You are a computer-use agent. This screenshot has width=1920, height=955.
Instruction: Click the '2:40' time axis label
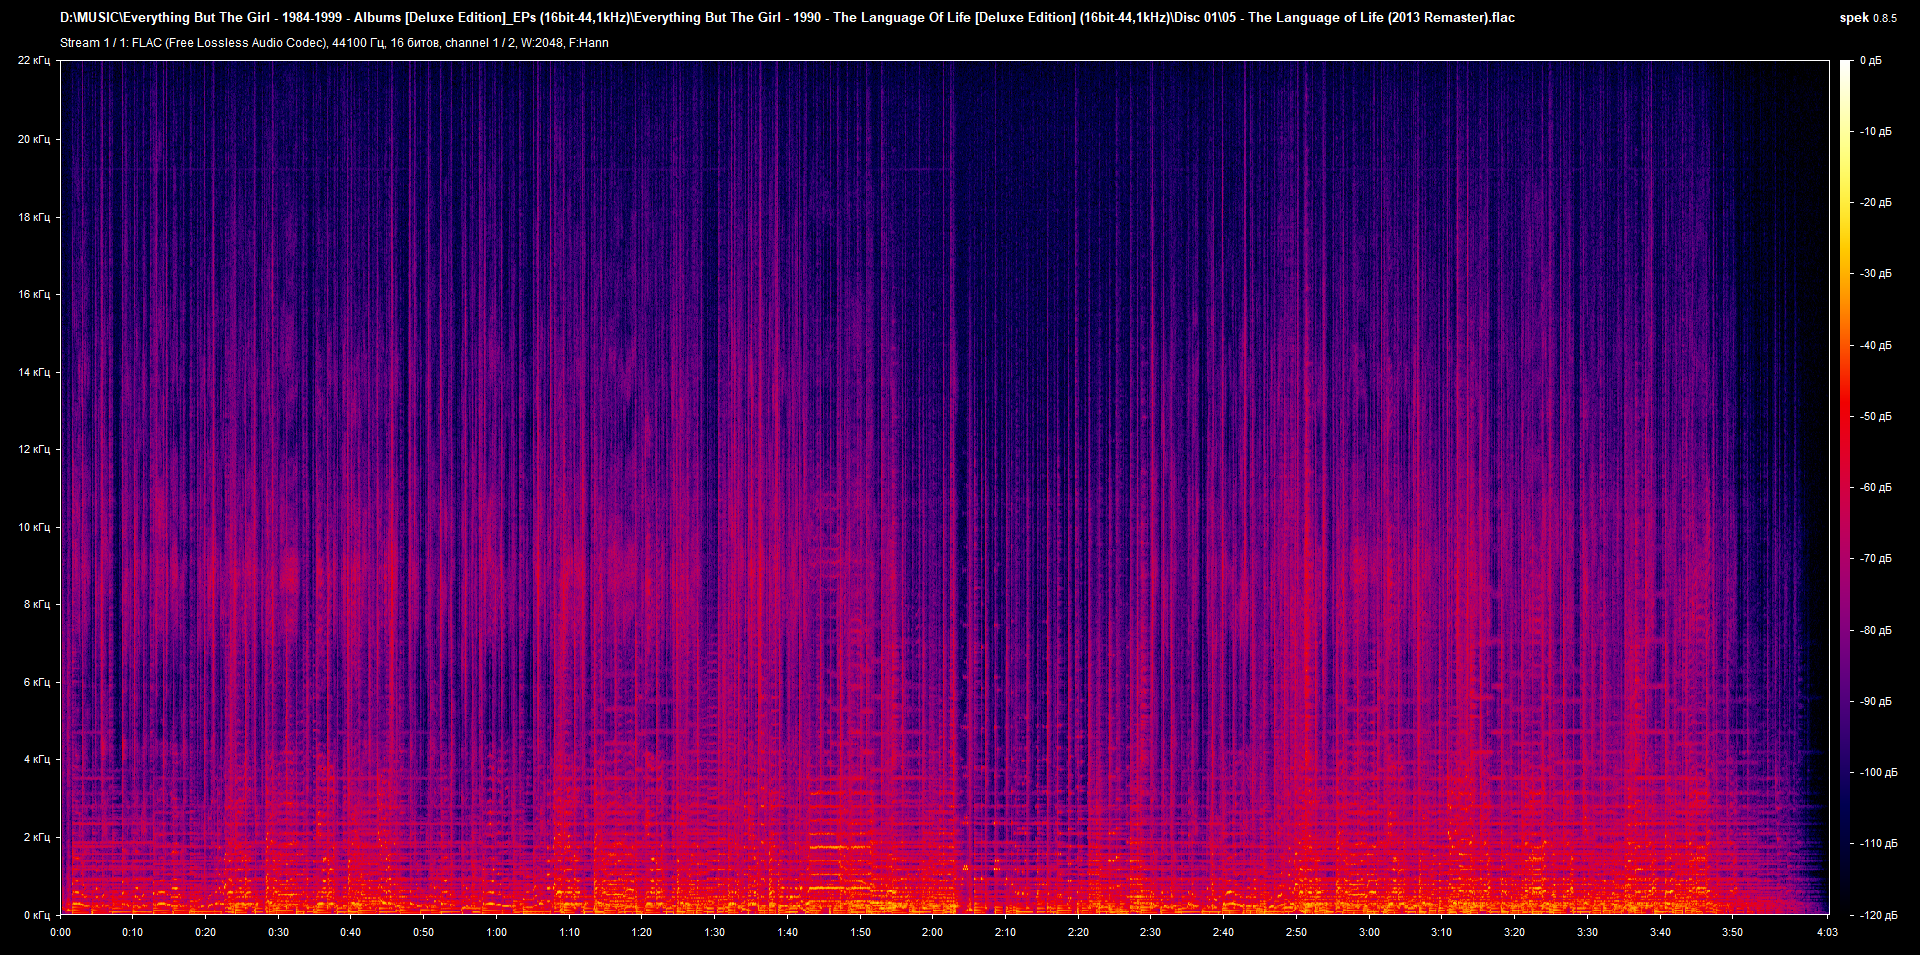pyautogui.click(x=1223, y=932)
